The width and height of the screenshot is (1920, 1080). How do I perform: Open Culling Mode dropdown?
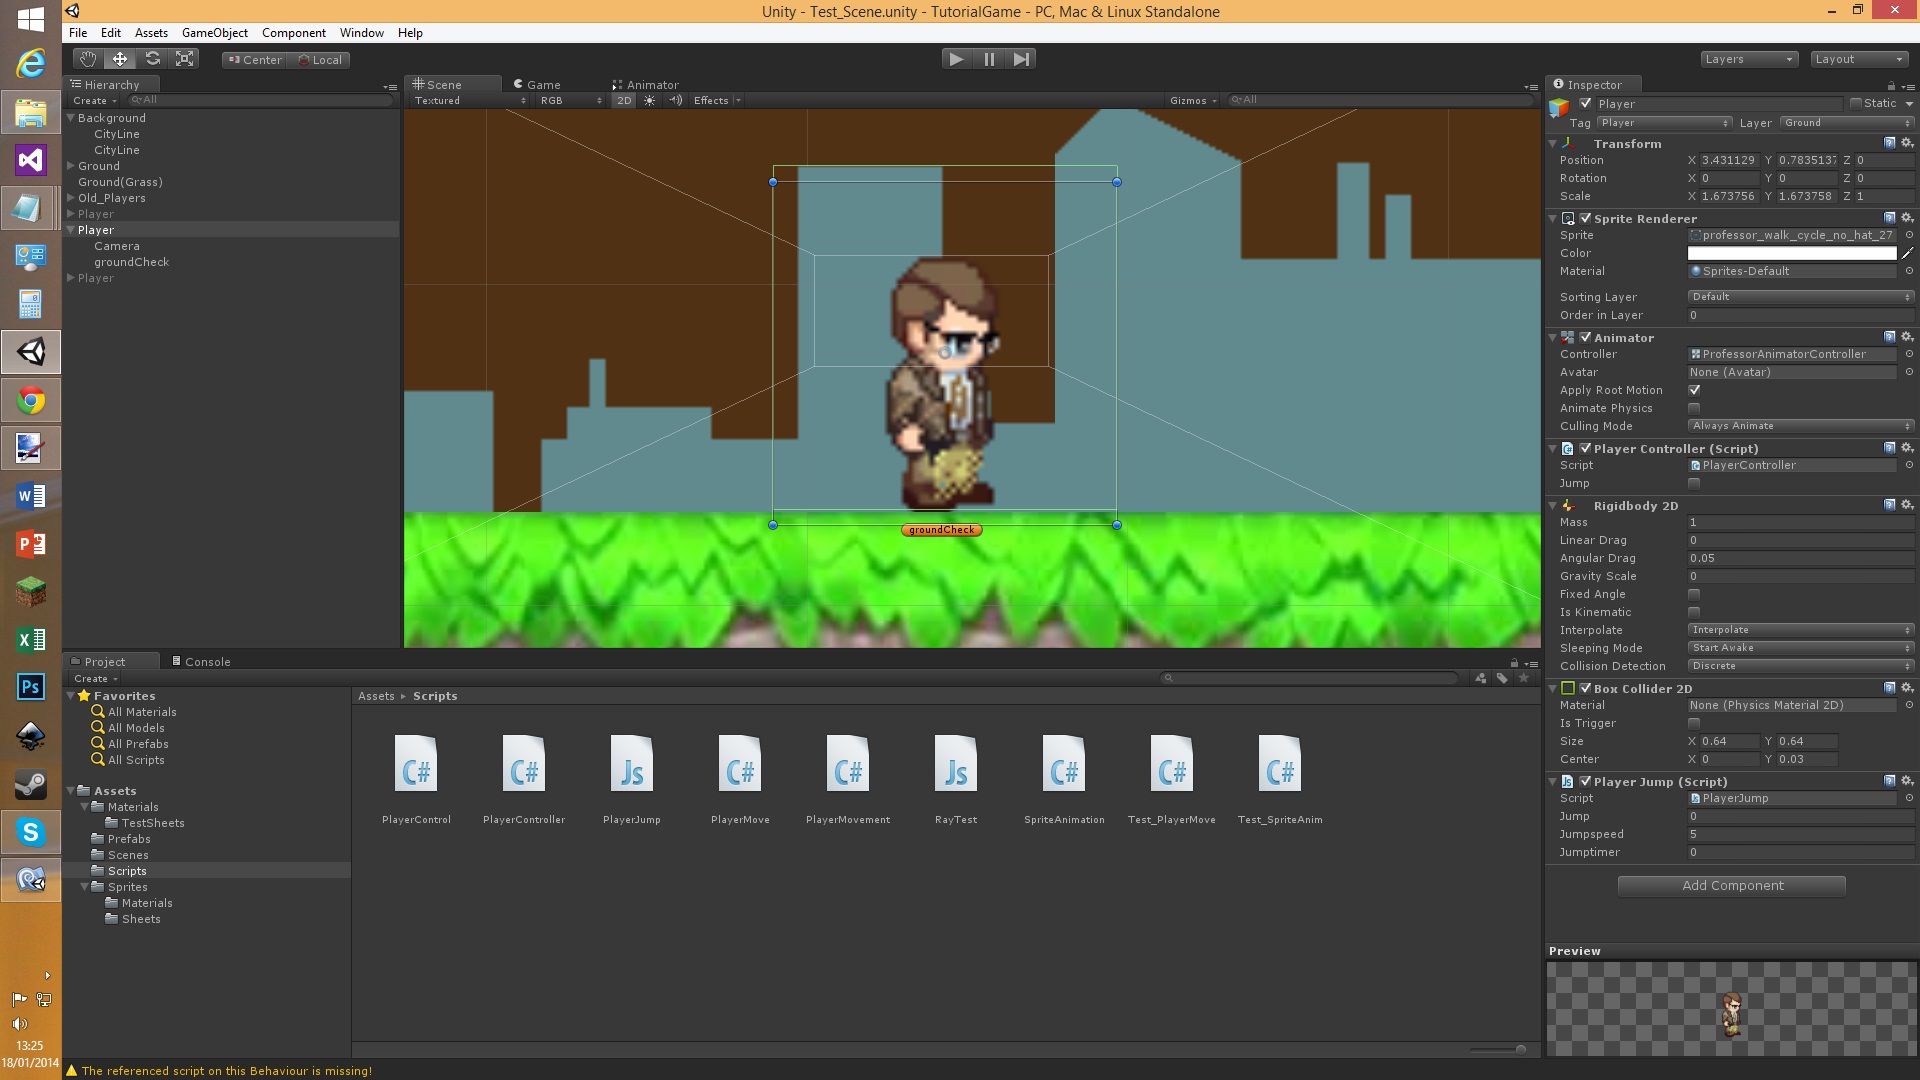click(1801, 426)
